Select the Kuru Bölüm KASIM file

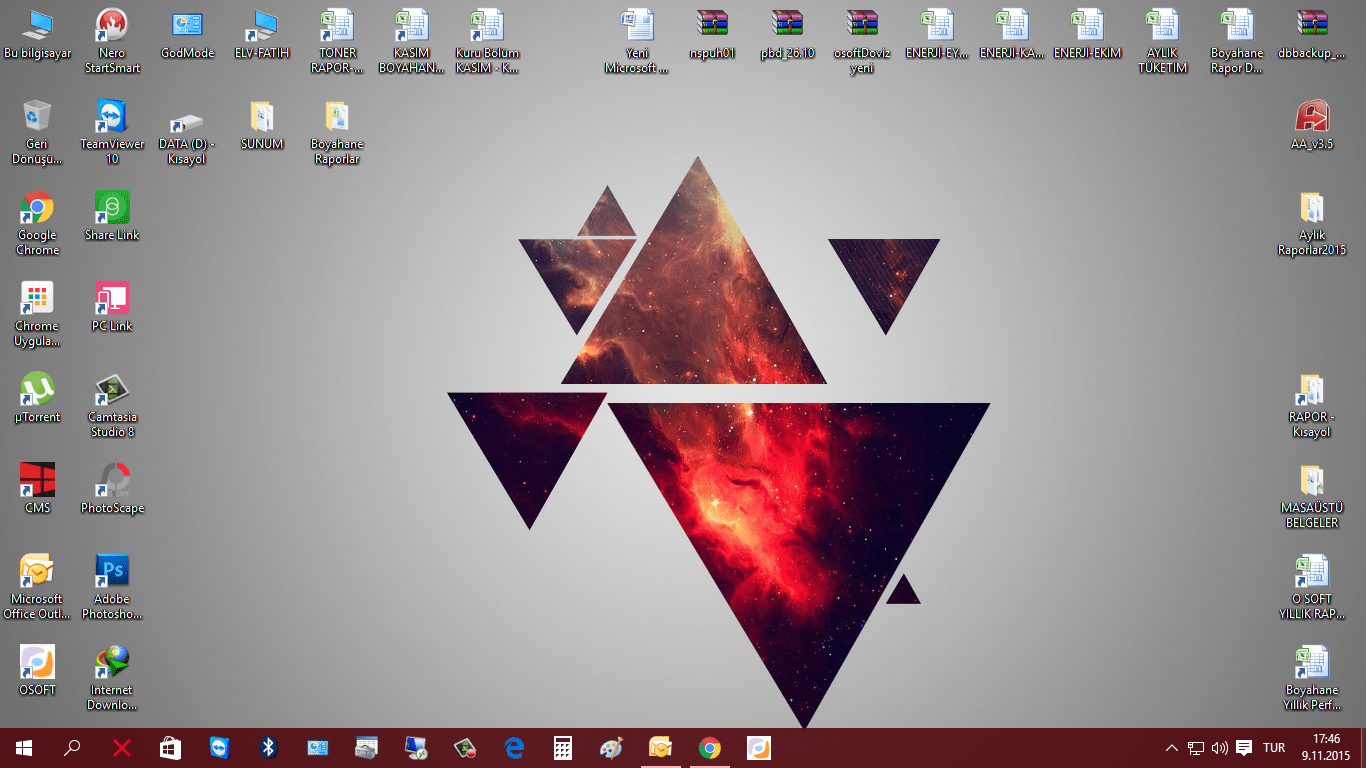(x=487, y=42)
